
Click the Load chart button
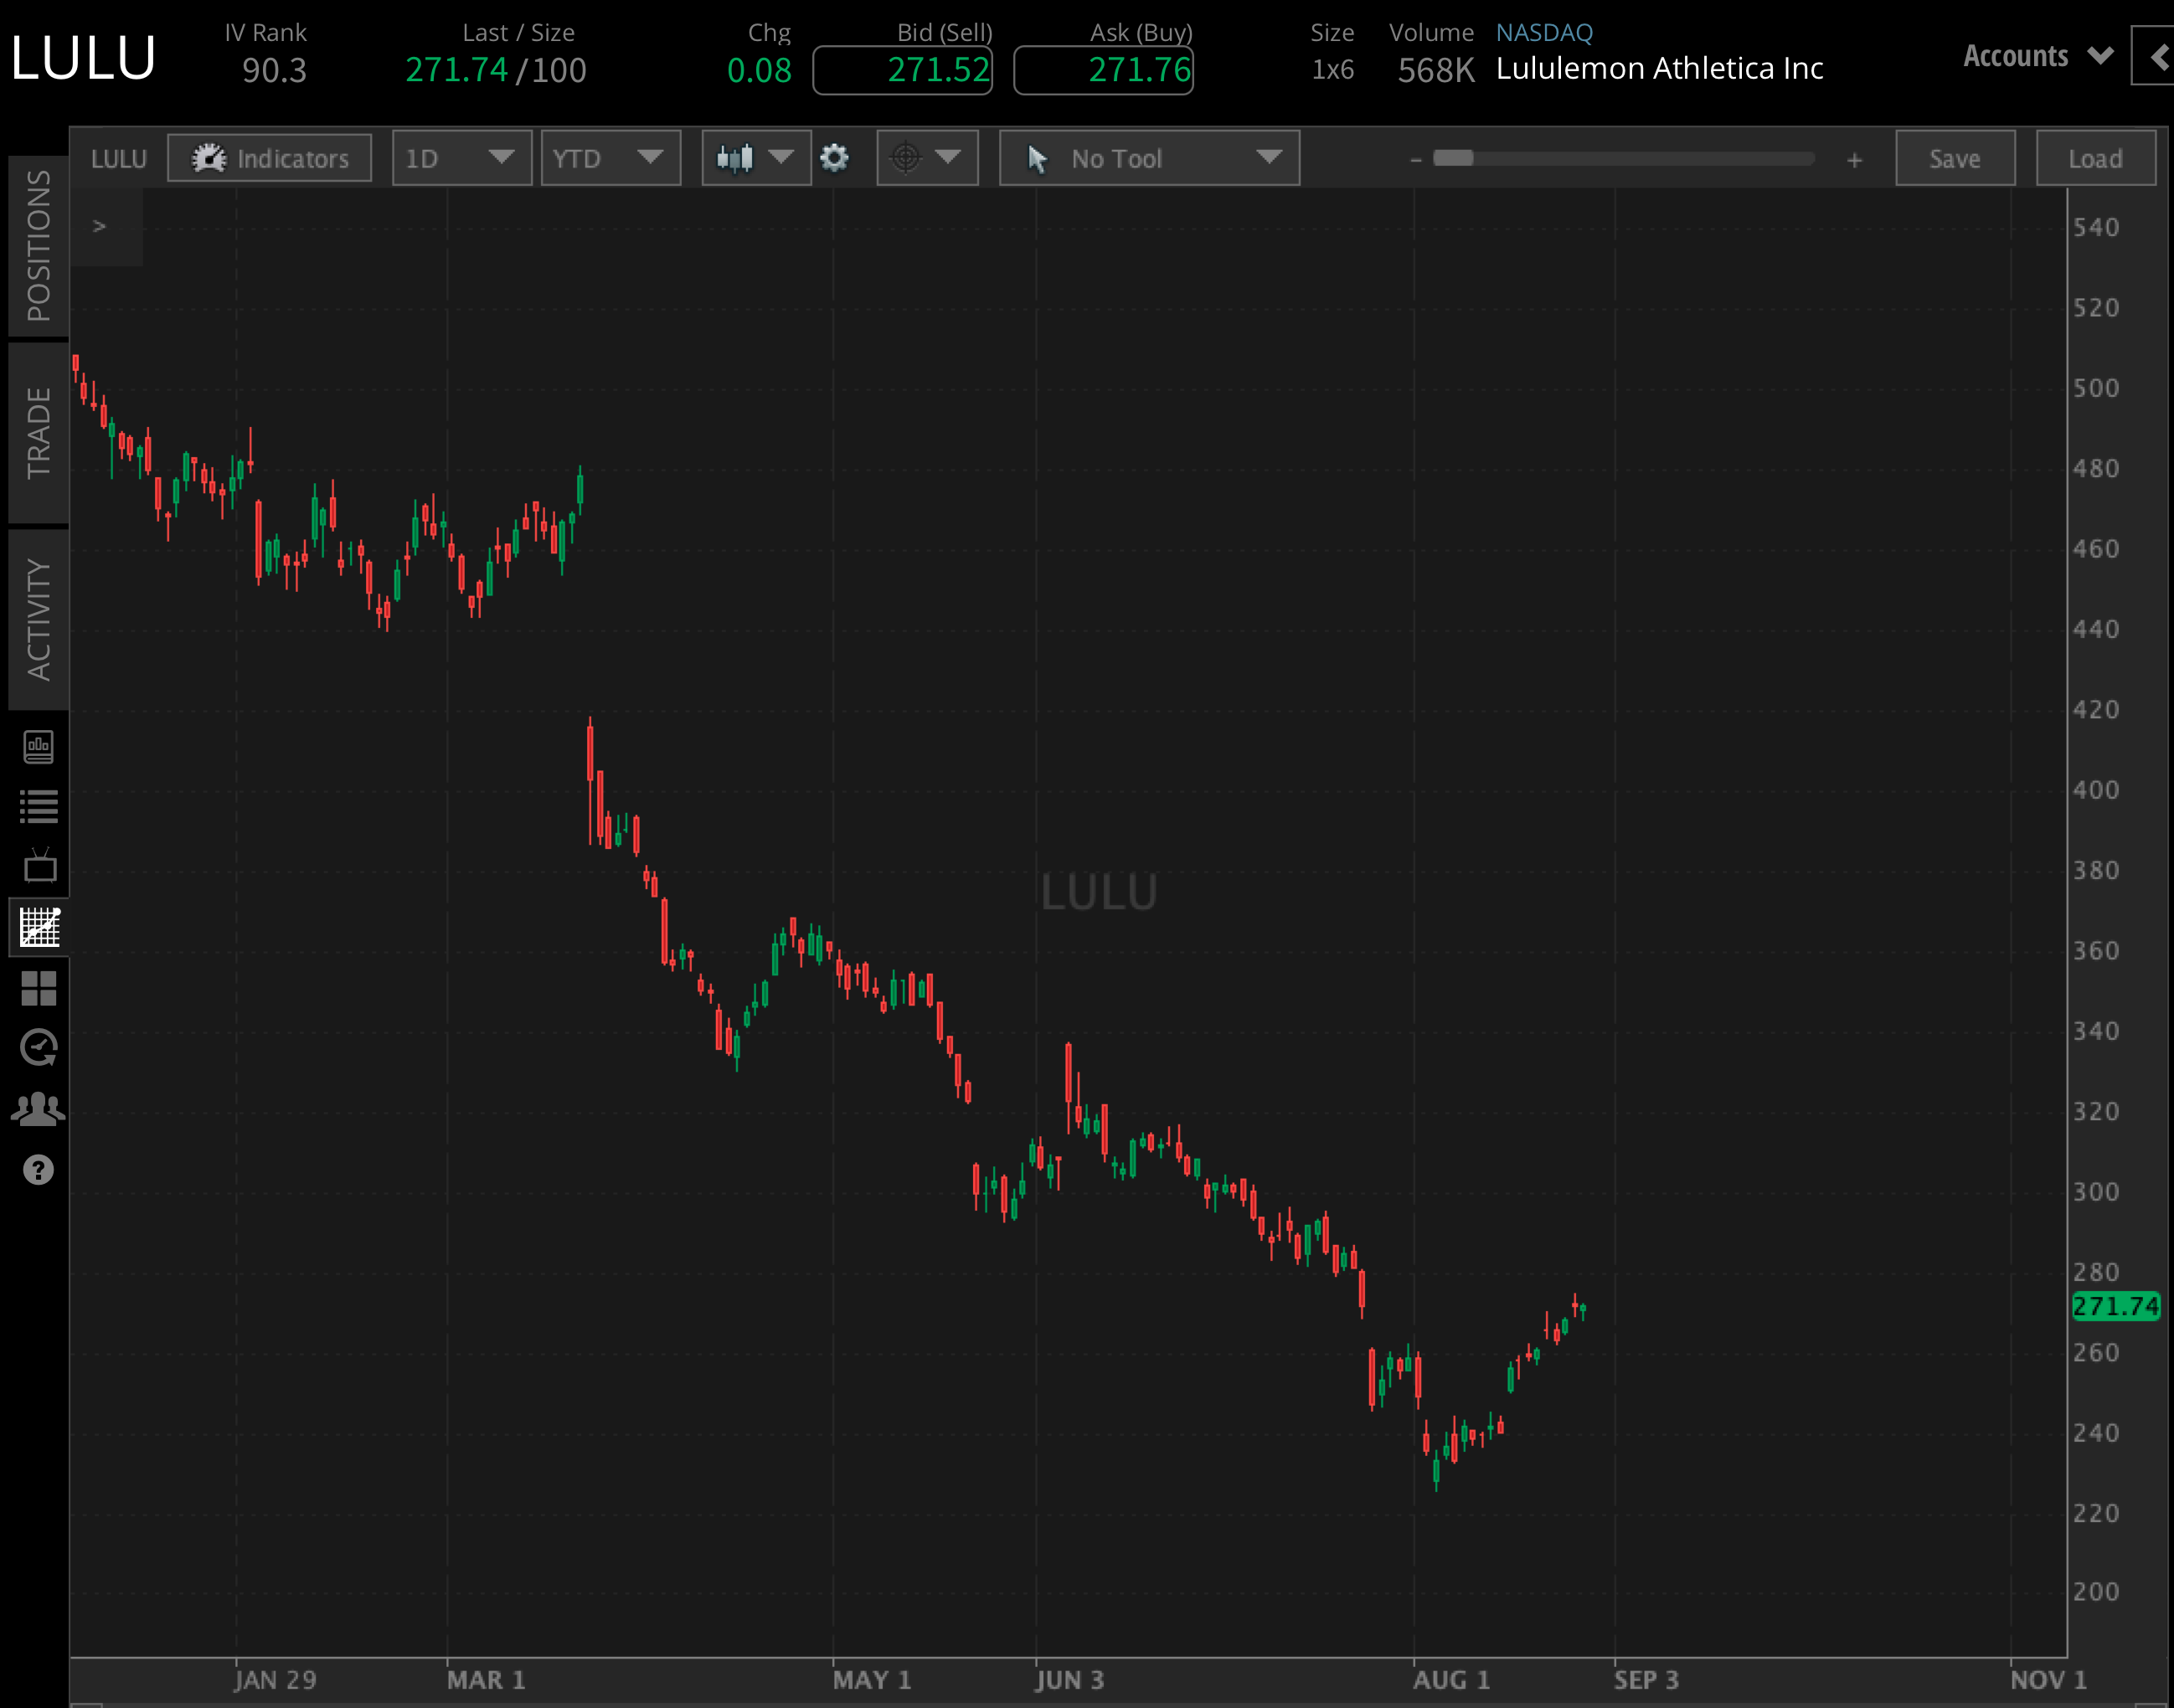[x=2095, y=157]
